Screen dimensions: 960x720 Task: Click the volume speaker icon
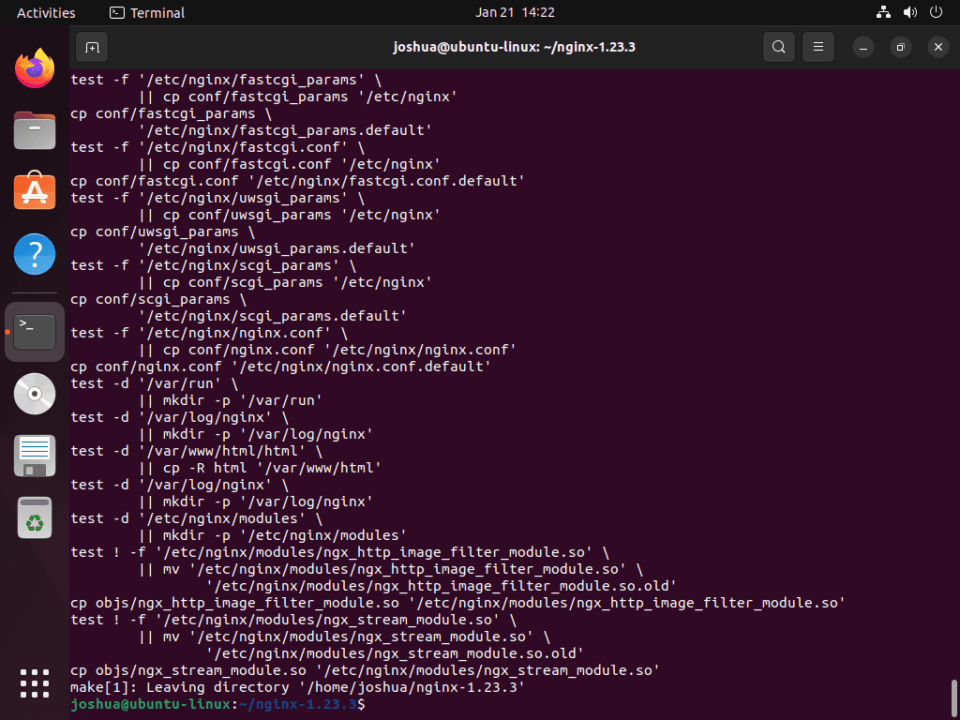coord(910,12)
